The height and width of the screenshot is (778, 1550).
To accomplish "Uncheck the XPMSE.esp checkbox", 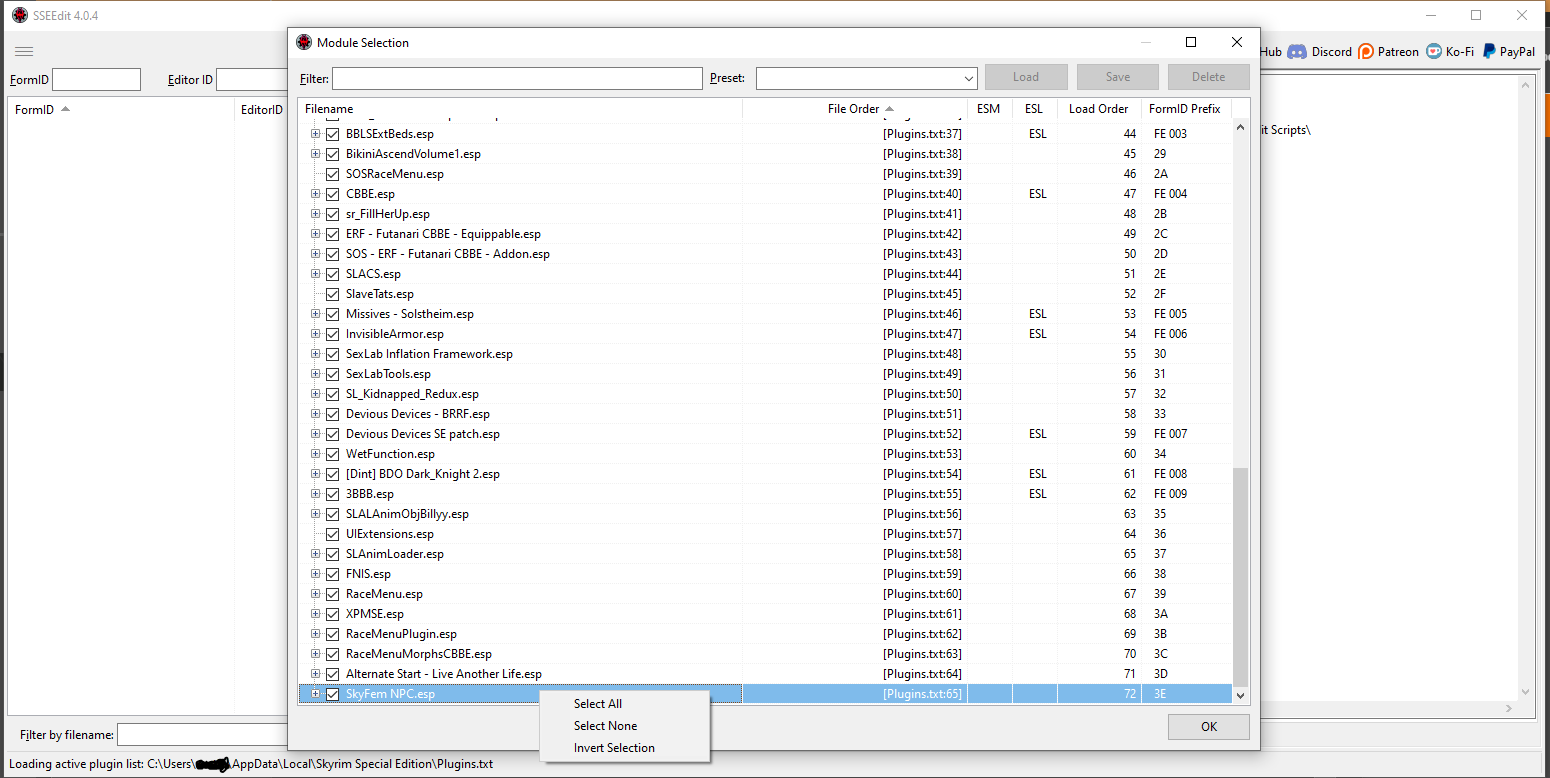I will (333, 614).
